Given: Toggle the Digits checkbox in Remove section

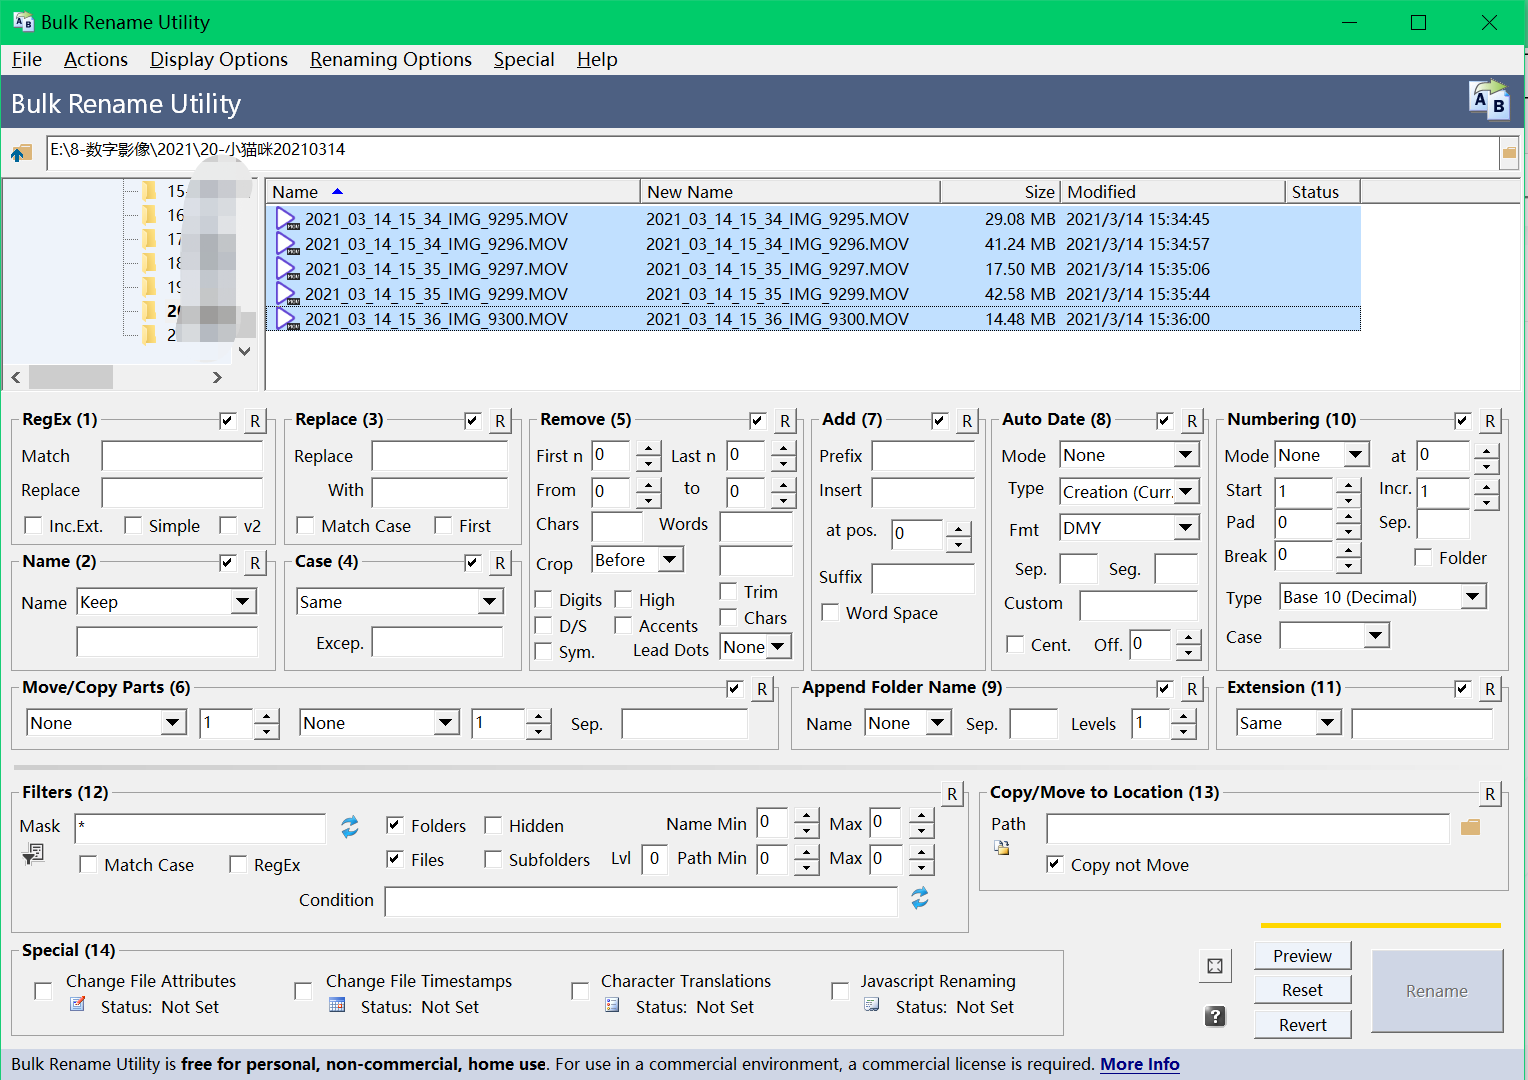Looking at the screenshot, I should tap(543, 599).
